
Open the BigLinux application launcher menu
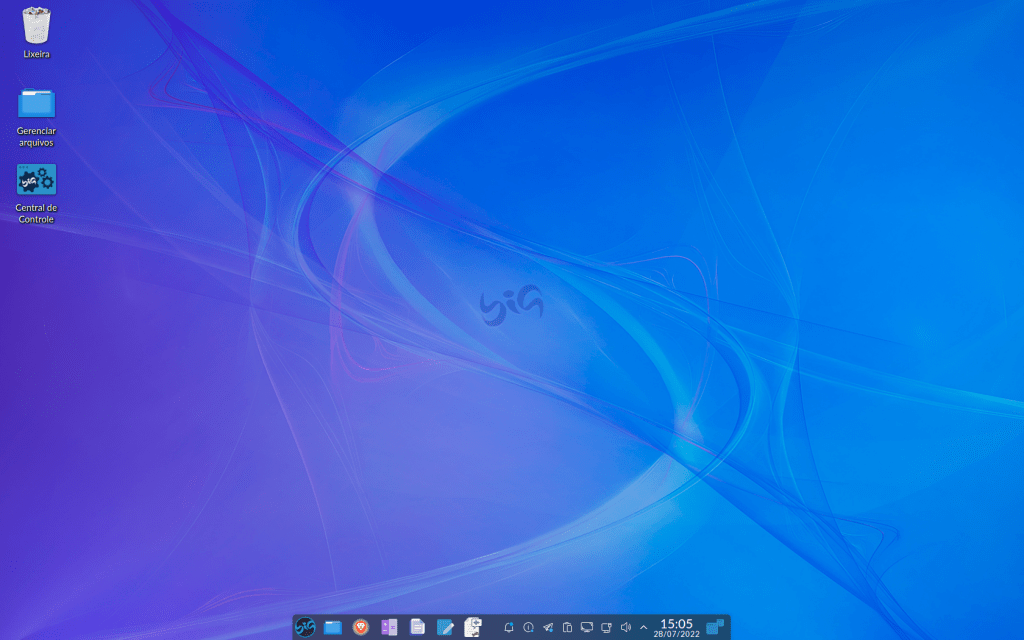306,627
